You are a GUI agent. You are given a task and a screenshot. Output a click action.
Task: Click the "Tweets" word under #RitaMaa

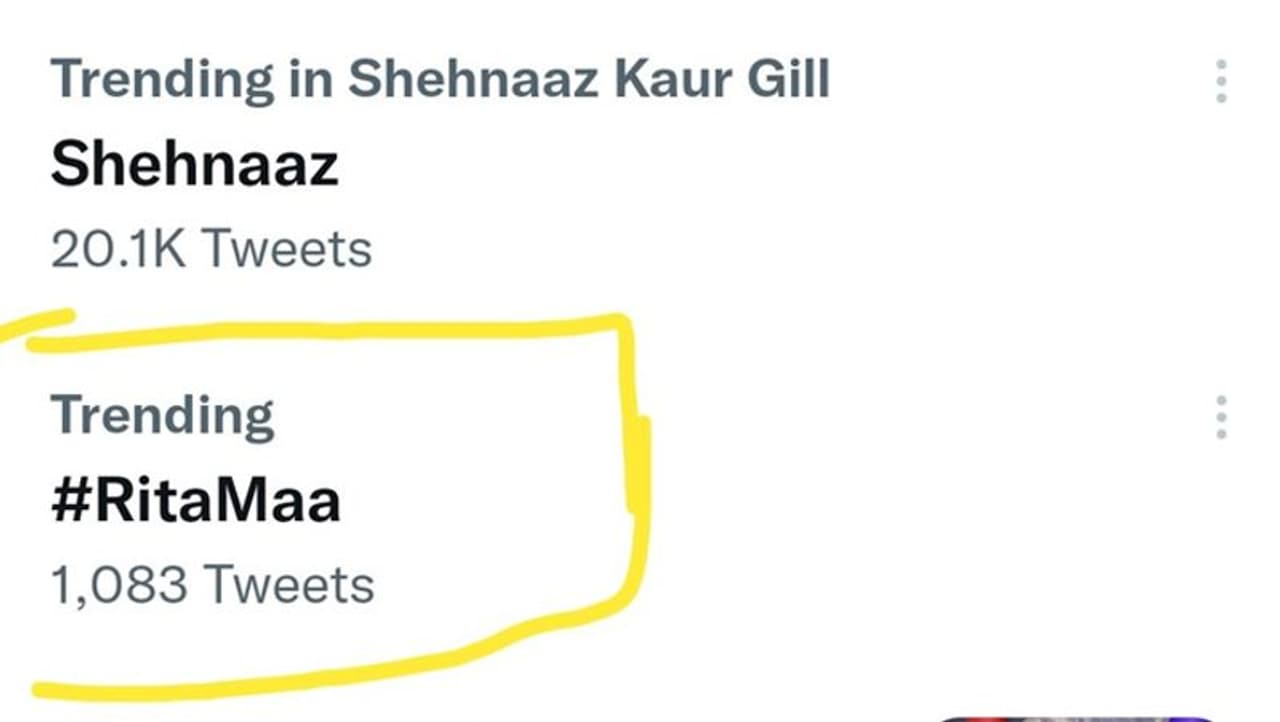pyautogui.click(x=289, y=584)
